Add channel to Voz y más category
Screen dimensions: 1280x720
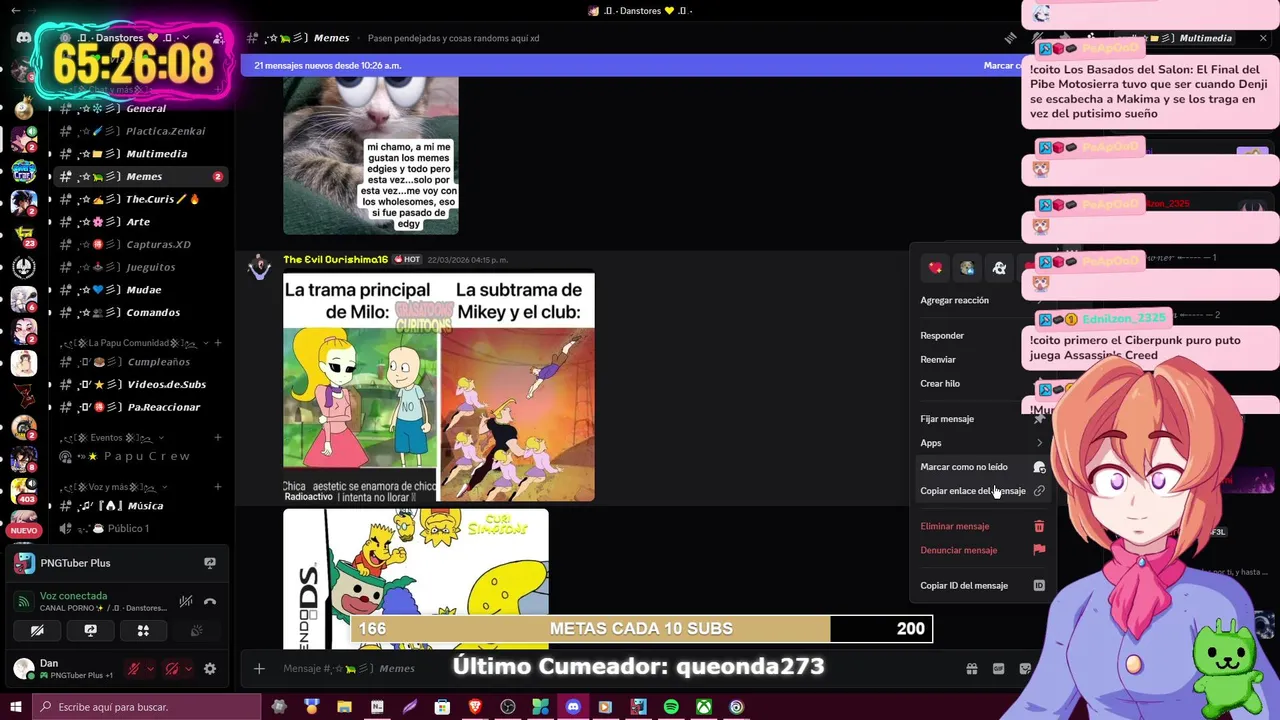[x=217, y=487]
